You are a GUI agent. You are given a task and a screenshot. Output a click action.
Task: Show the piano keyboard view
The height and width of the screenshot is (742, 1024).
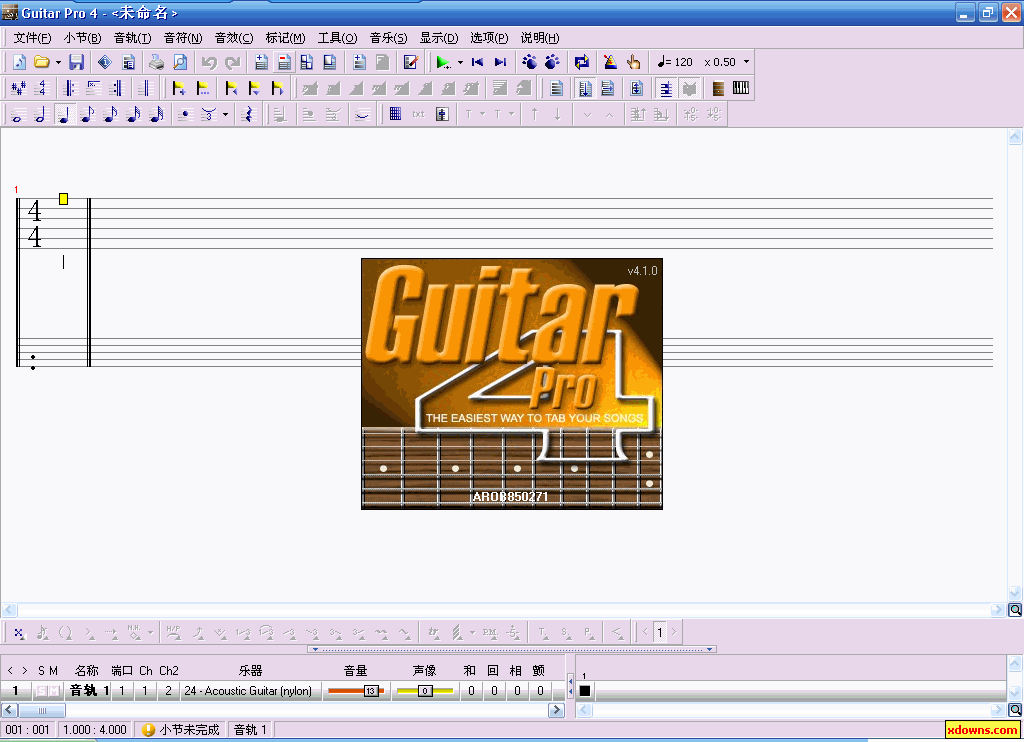tap(741, 88)
